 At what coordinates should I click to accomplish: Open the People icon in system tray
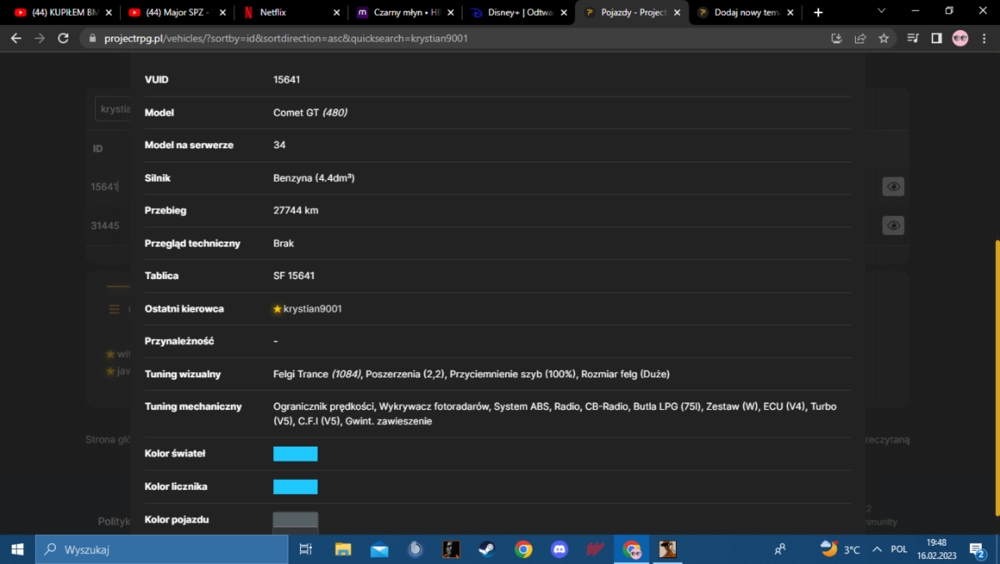[x=779, y=549]
